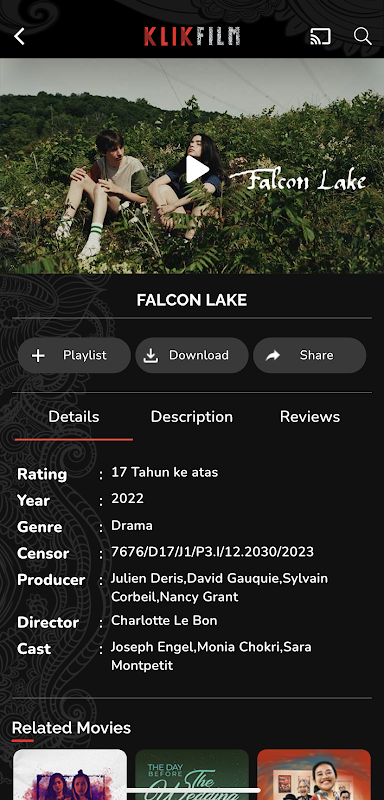The width and height of the screenshot is (384, 800).
Task: Click the download arrow icon
Action: coord(150,356)
